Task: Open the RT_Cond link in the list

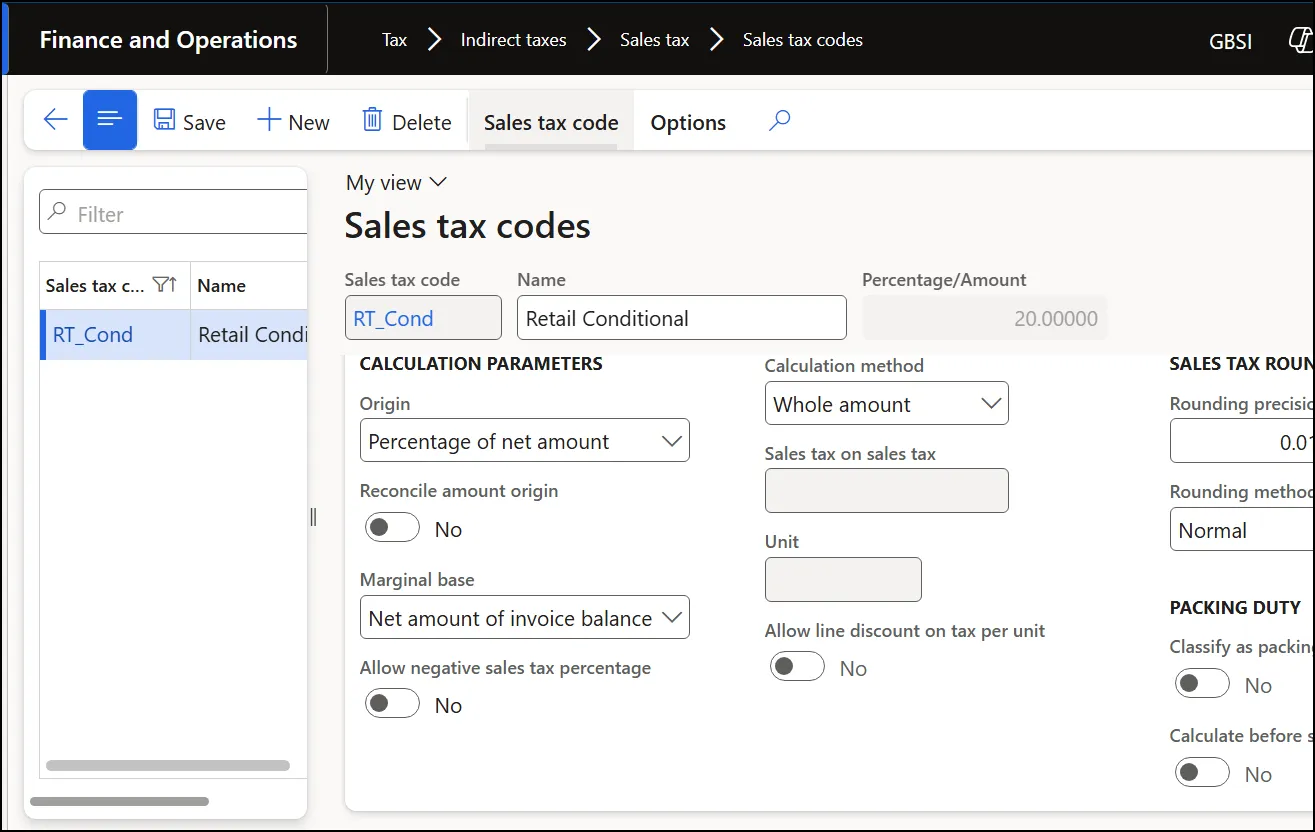Action: (x=93, y=334)
